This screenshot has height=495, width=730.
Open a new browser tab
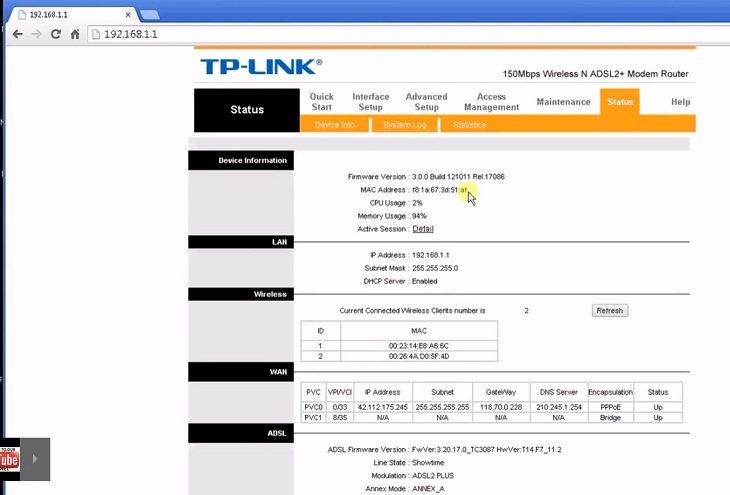(150, 15)
